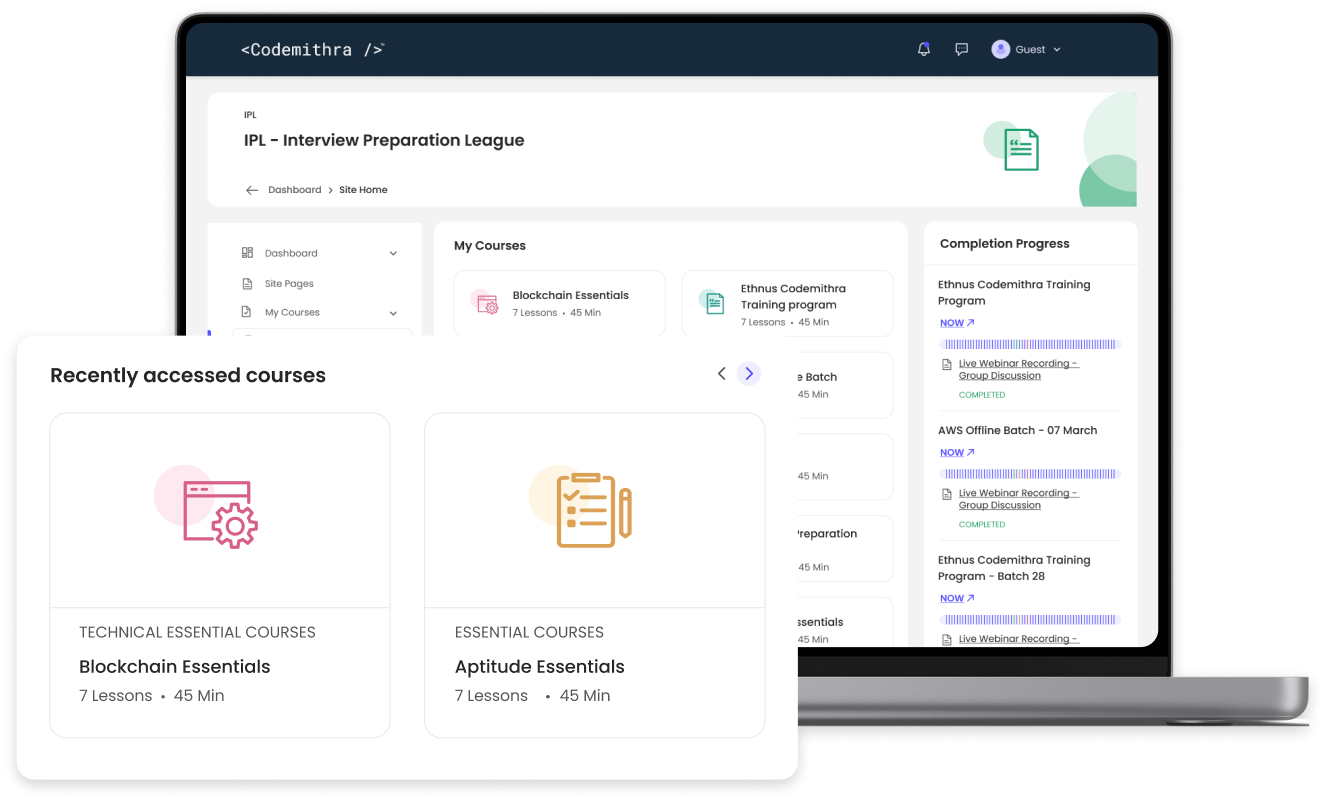
Task: Open Dashboard in the sidebar menu
Action: tap(291, 254)
